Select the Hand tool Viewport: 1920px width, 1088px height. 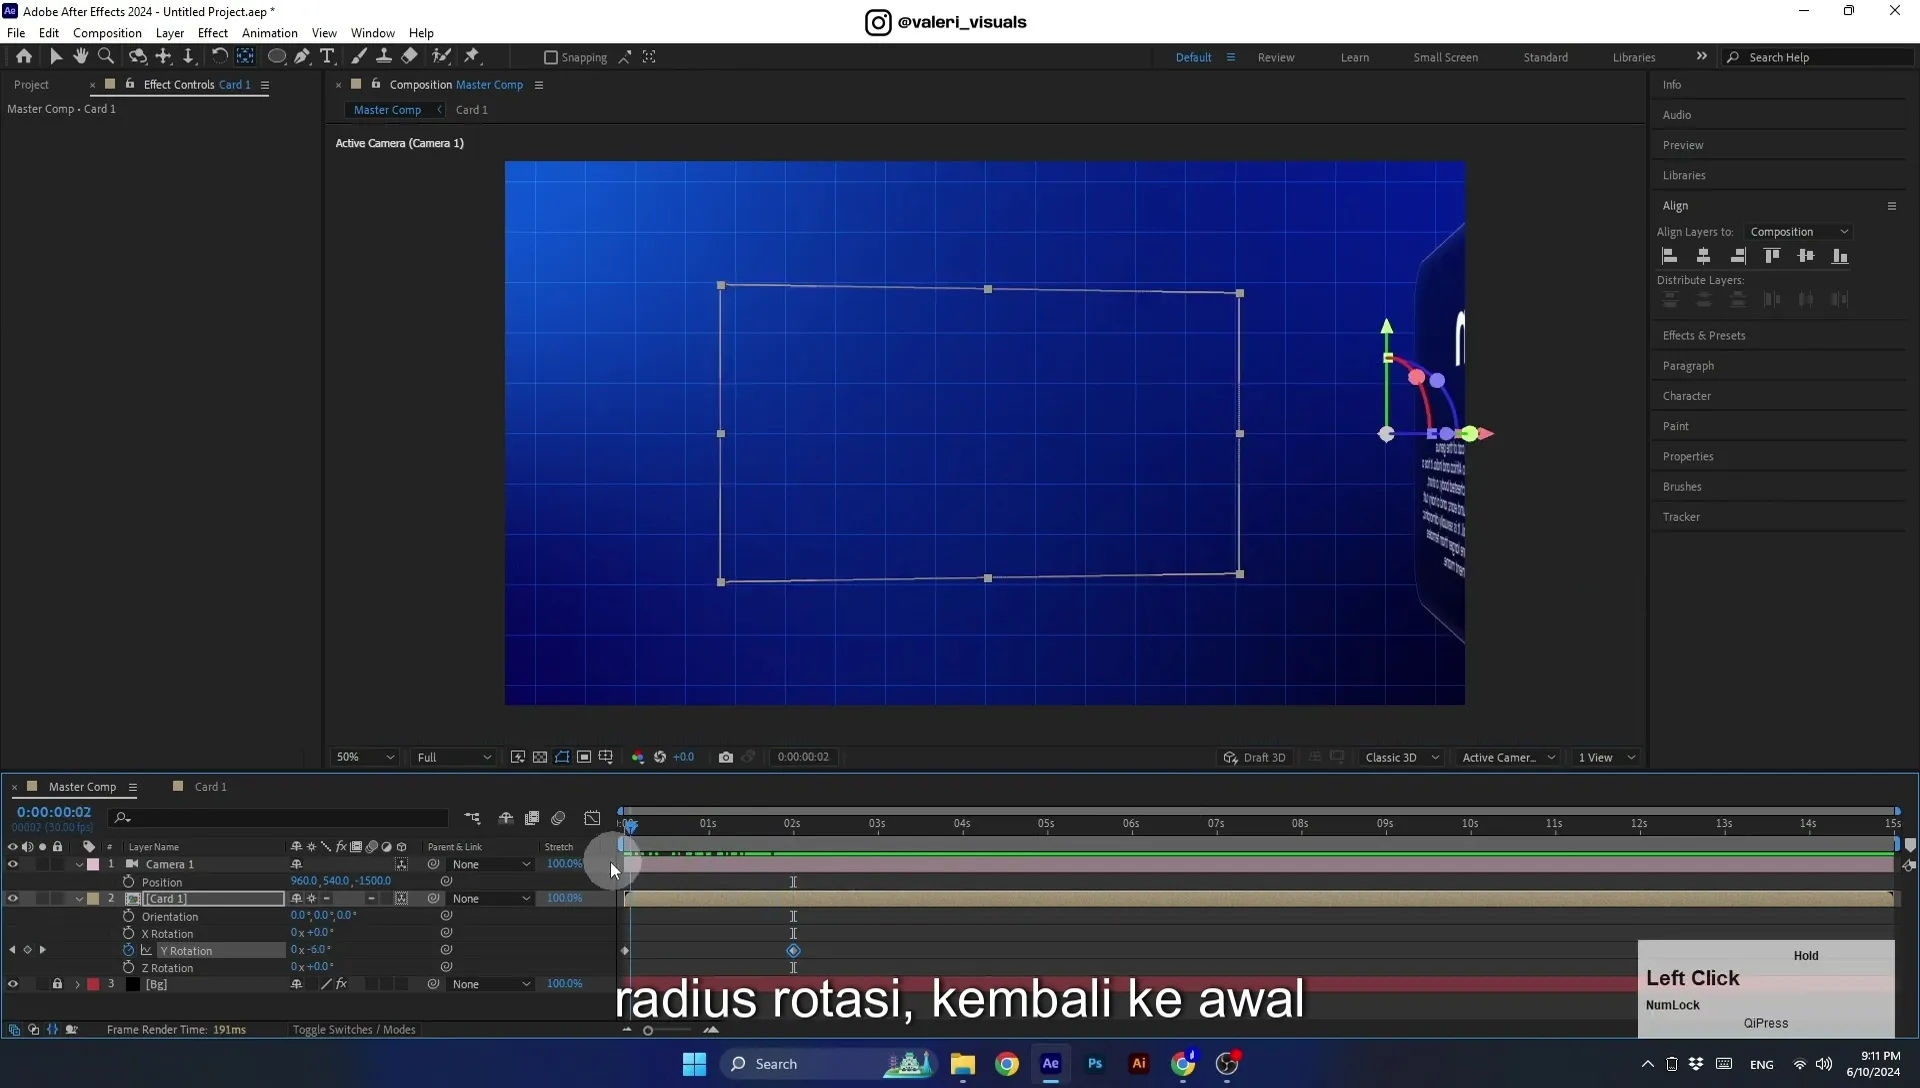pos(81,57)
